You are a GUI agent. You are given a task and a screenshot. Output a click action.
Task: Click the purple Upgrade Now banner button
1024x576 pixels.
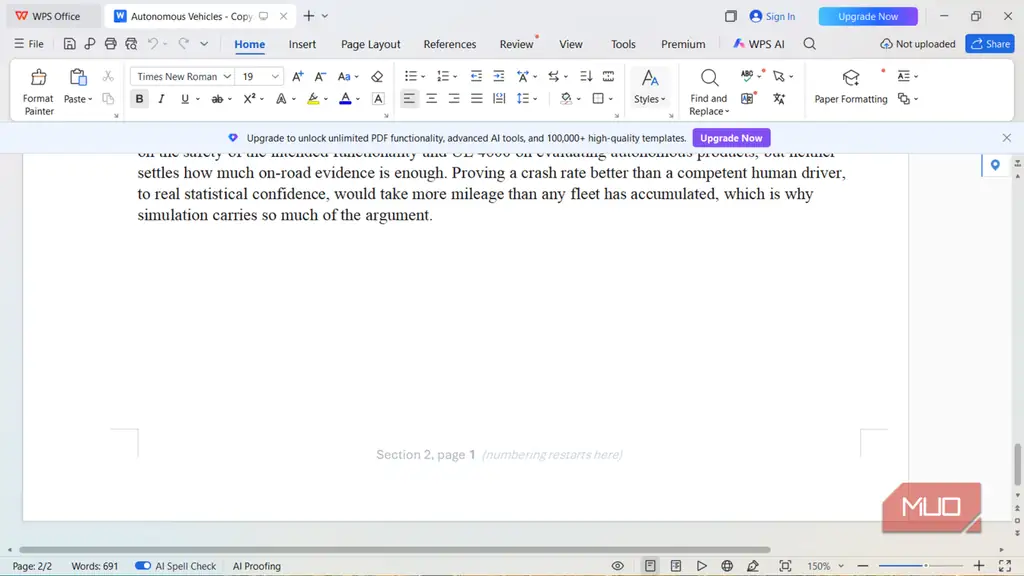pyautogui.click(x=731, y=138)
